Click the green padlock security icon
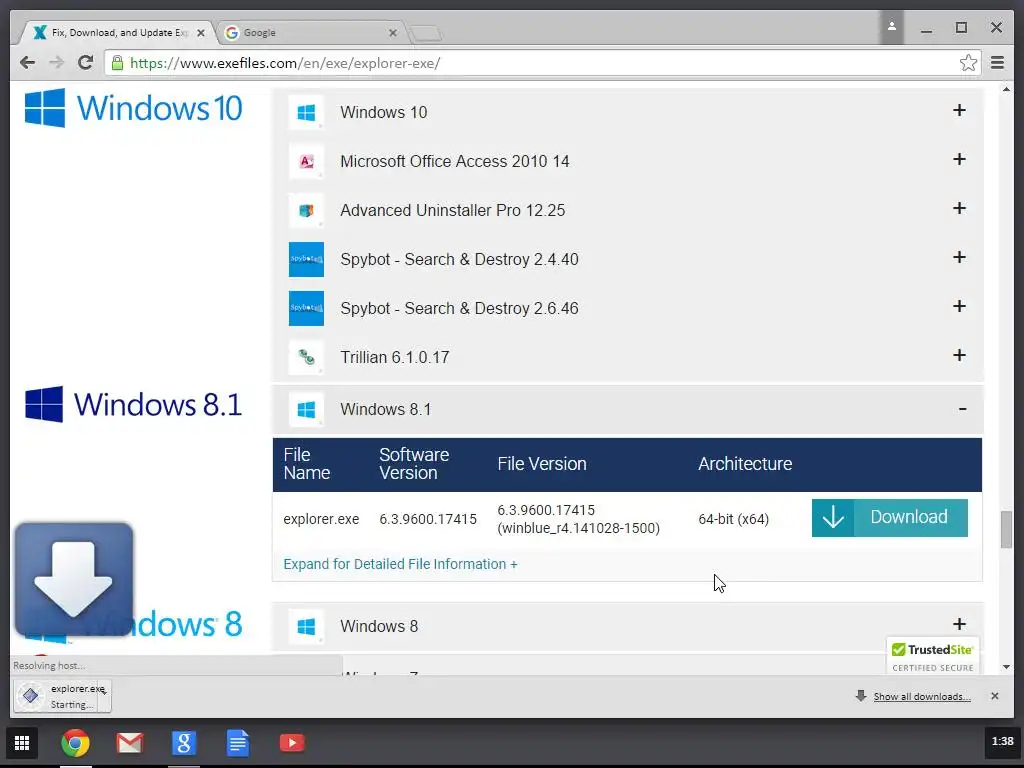1024x768 pixels. click(x=118, y=63)
